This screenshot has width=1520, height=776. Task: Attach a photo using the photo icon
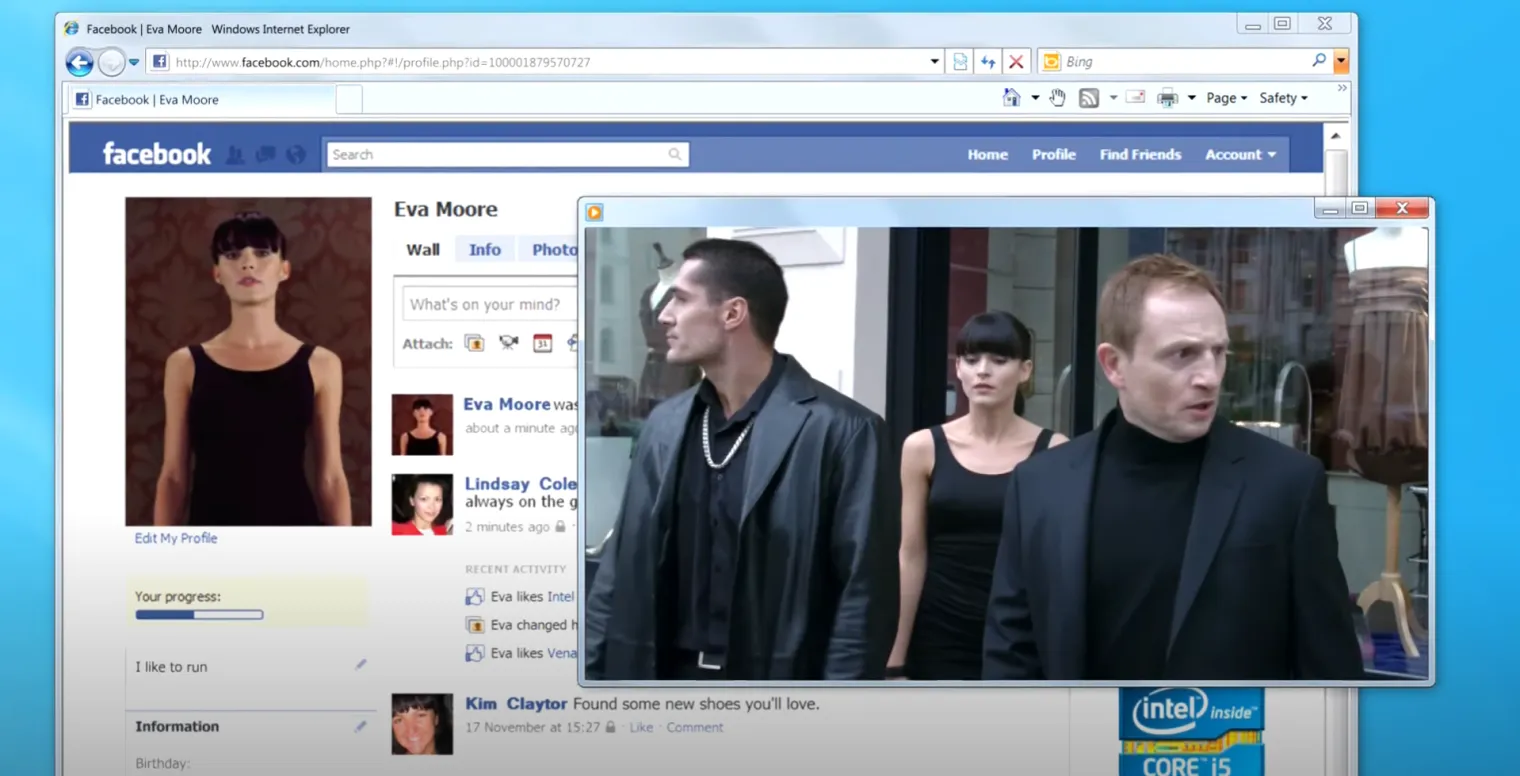pyautogui.click(x=474, y=343)
